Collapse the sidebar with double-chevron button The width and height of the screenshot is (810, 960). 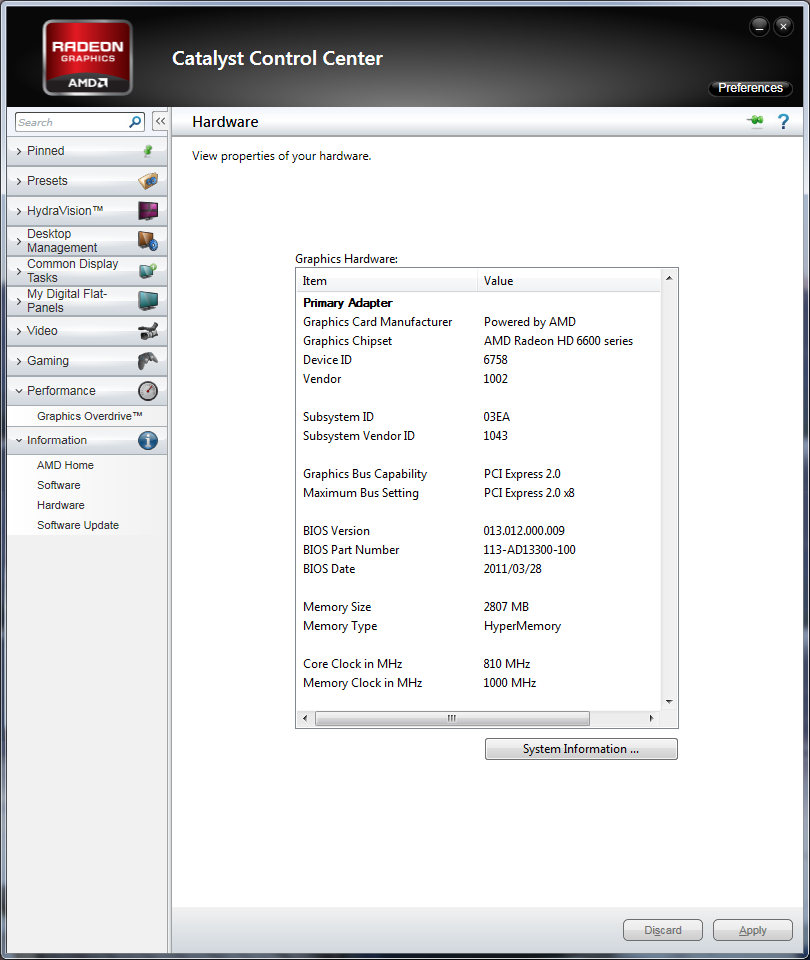pos(160,121)
